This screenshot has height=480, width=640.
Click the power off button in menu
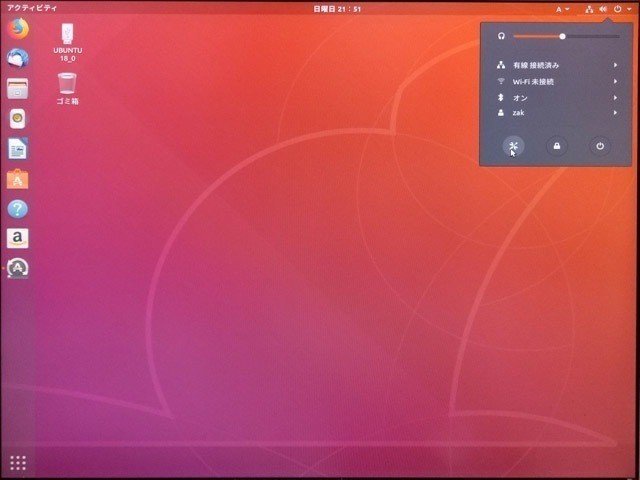[600, 146]
